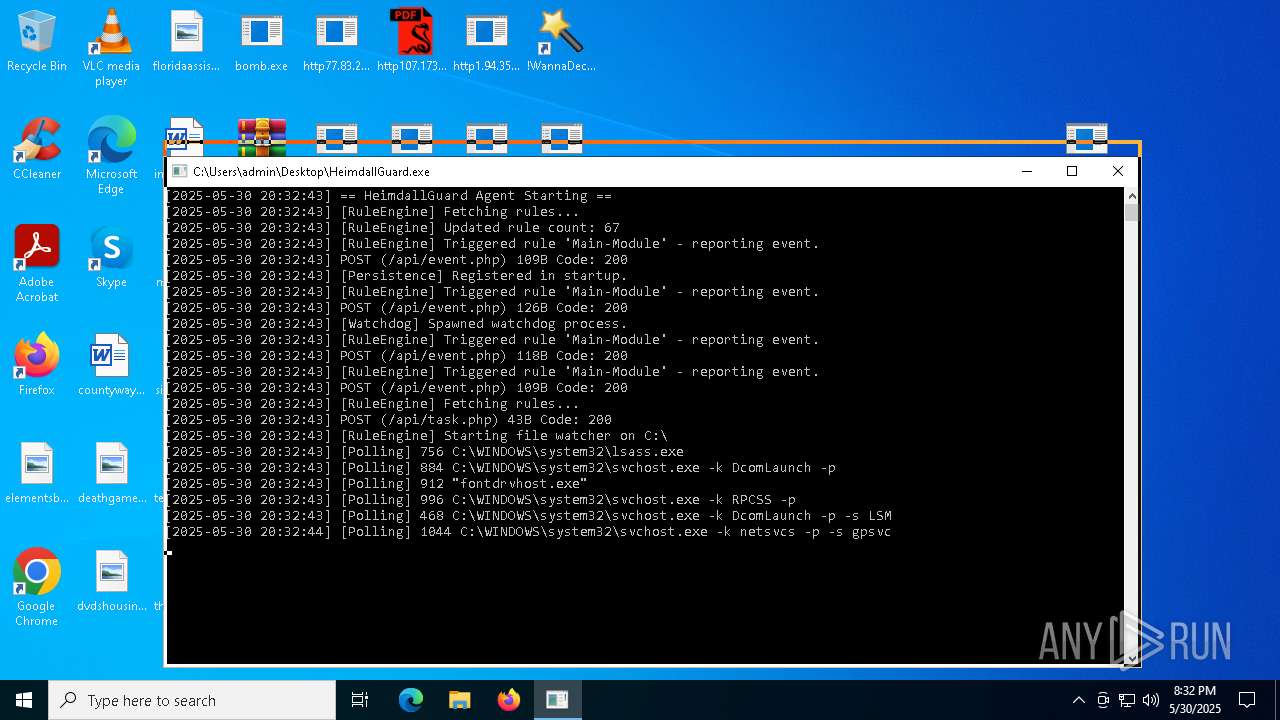The height and width of the screenshot is (720, 1280).
Task: Open the volume control tray icon
Action: [1151, 700]
